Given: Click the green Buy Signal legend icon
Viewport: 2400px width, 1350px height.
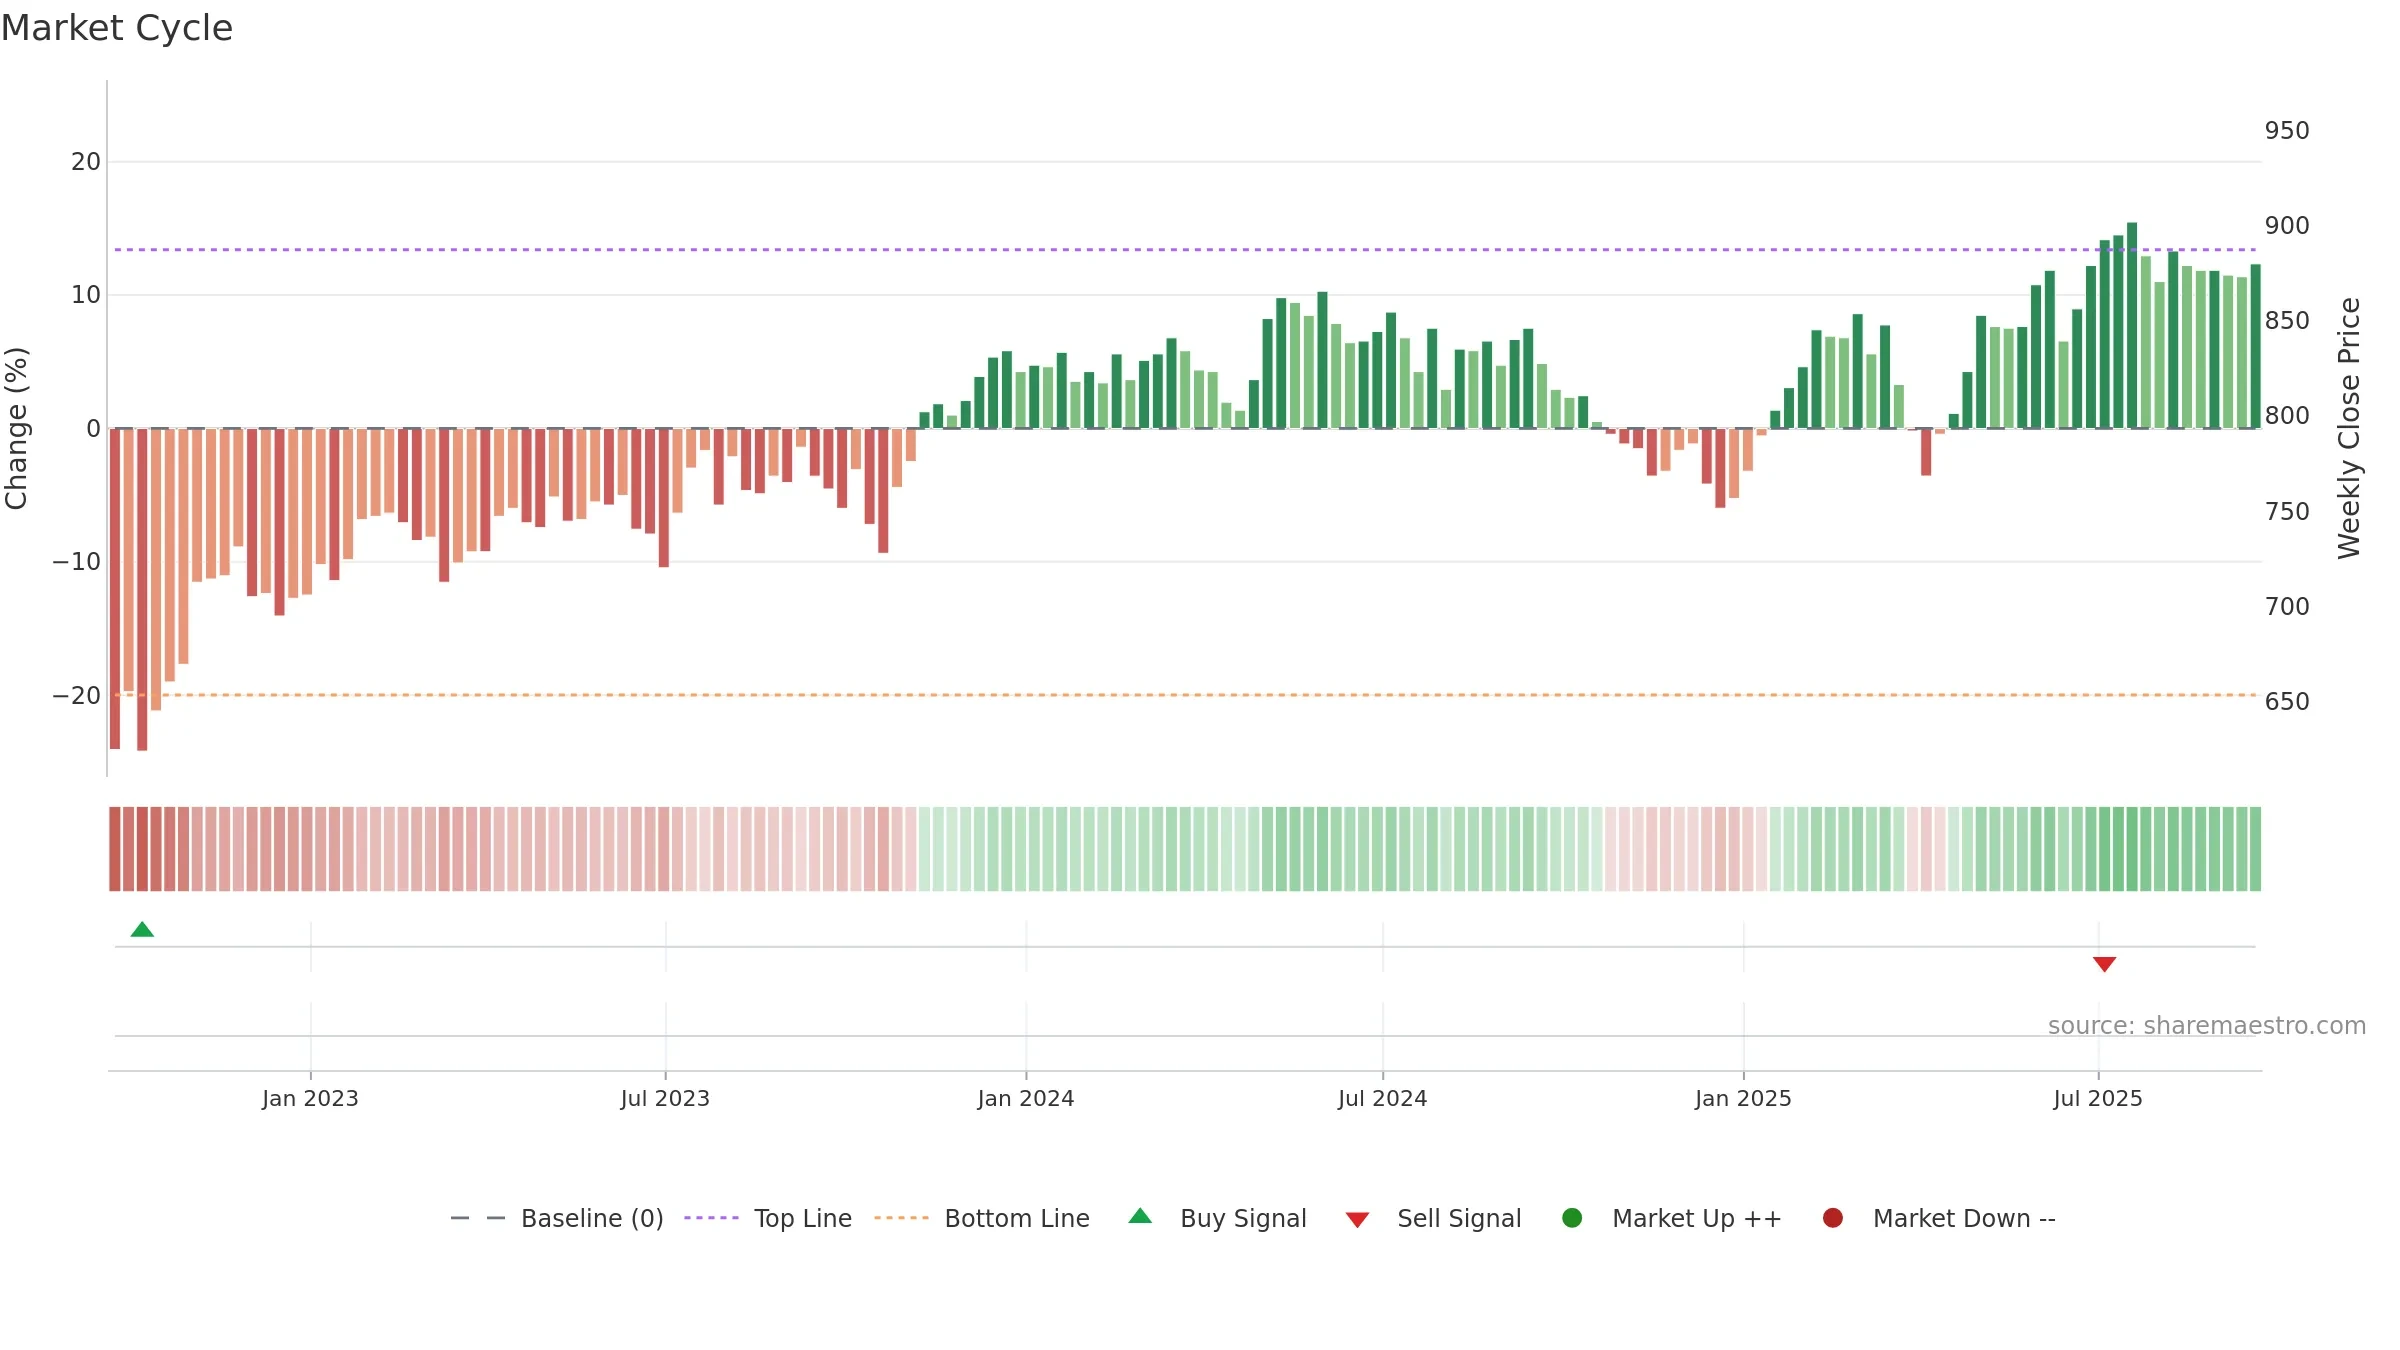Looking at the screenshot, I should click(x=1140, y=1217).
